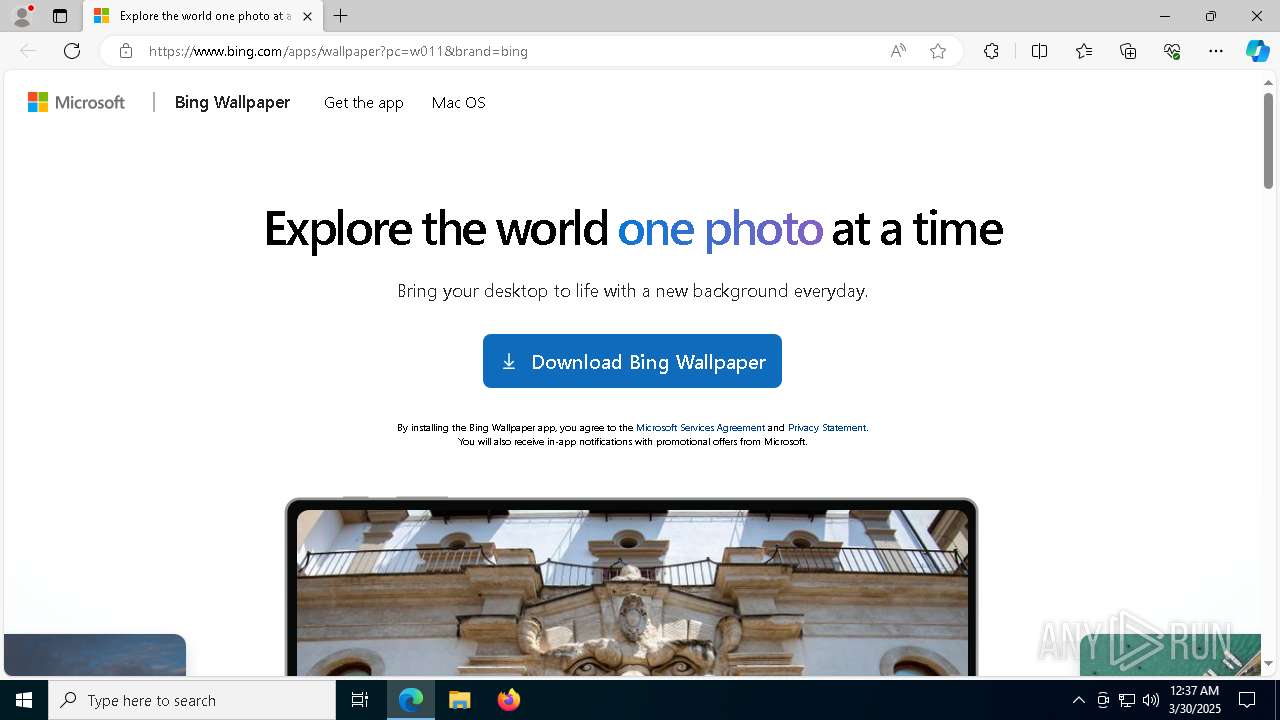
Task: Open Task View on the taskbar
Action: 360,700
